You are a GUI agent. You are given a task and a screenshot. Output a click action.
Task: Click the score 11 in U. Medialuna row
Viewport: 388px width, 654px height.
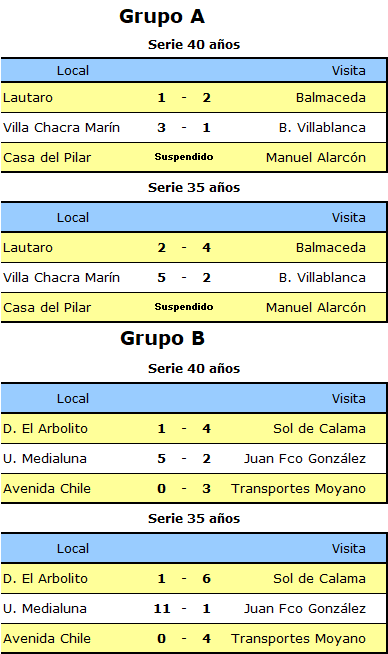click(x=162, y=609)
